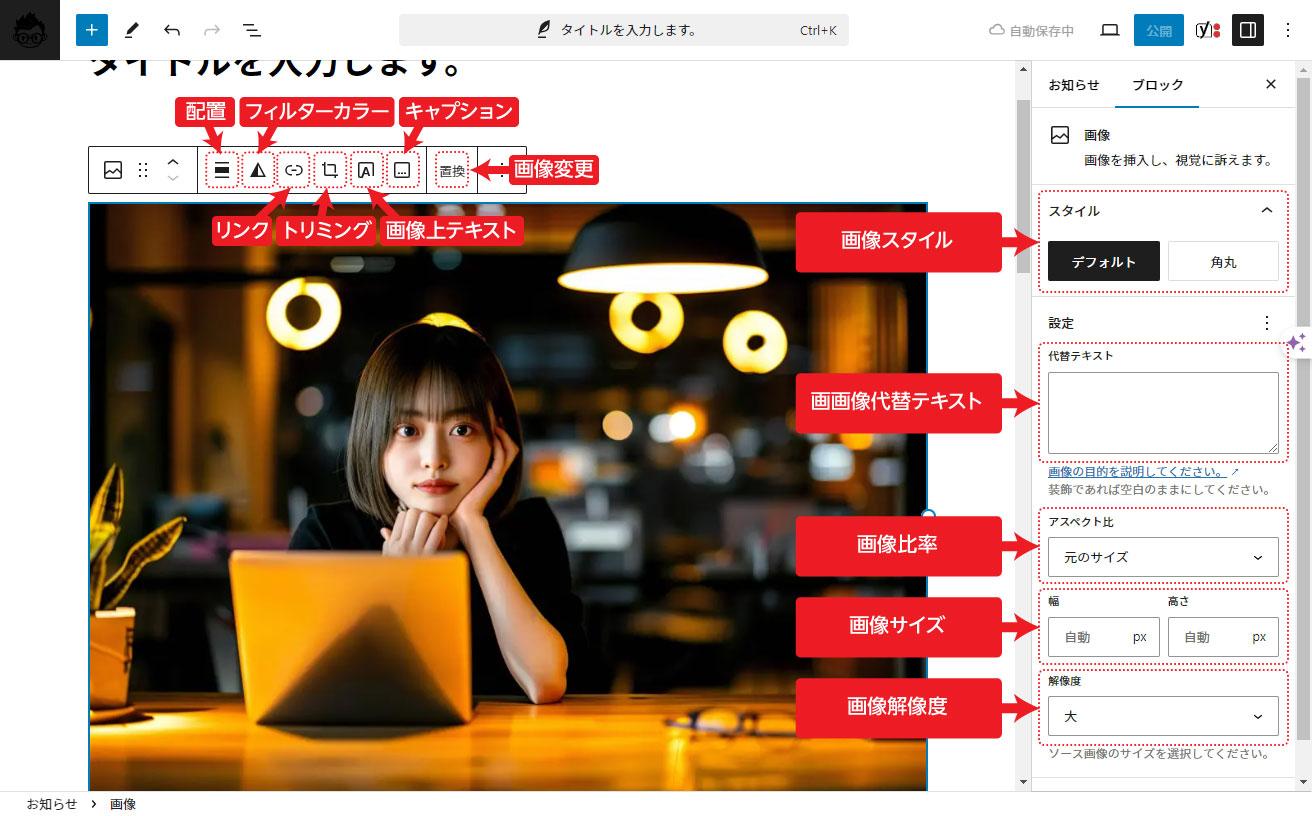
Task: Open the document overview list view
Action: point(252,30)
